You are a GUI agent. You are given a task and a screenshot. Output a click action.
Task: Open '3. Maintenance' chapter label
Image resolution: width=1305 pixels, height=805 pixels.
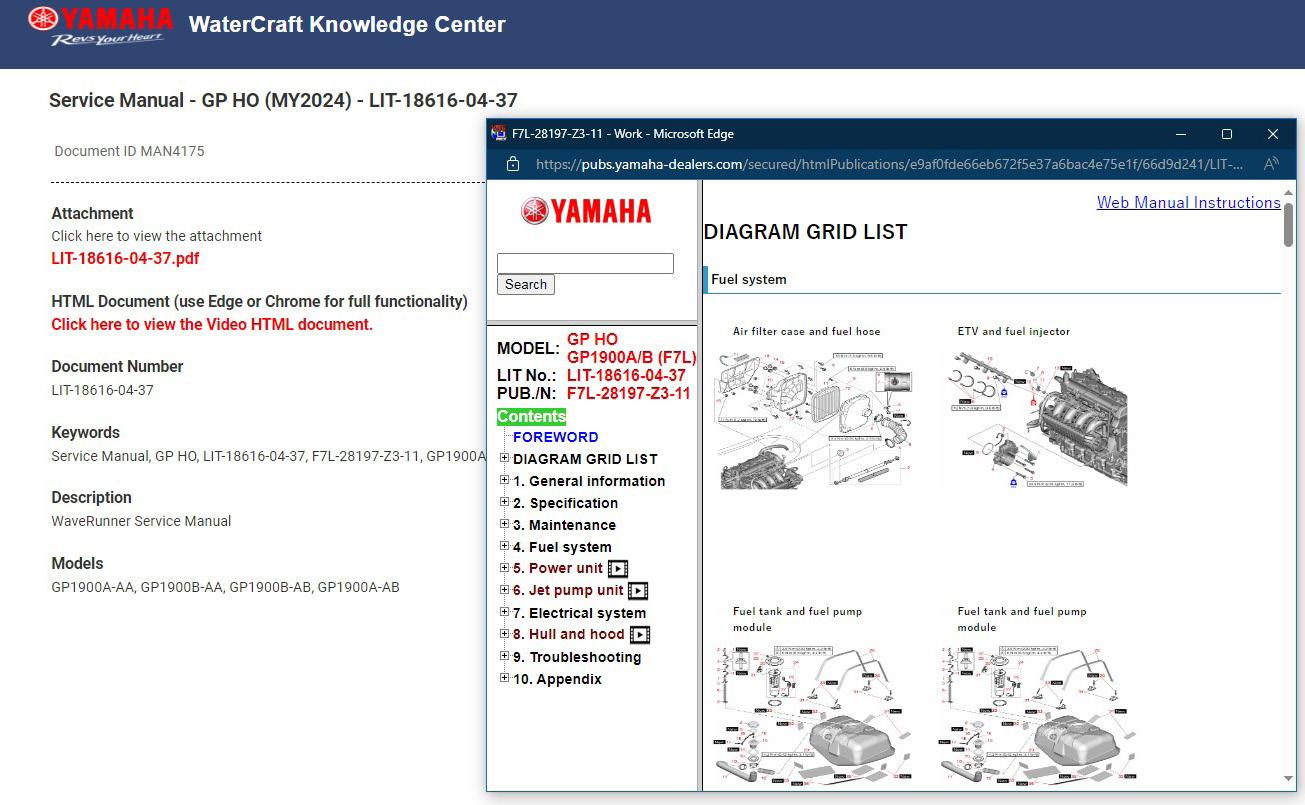click(564, 525)
